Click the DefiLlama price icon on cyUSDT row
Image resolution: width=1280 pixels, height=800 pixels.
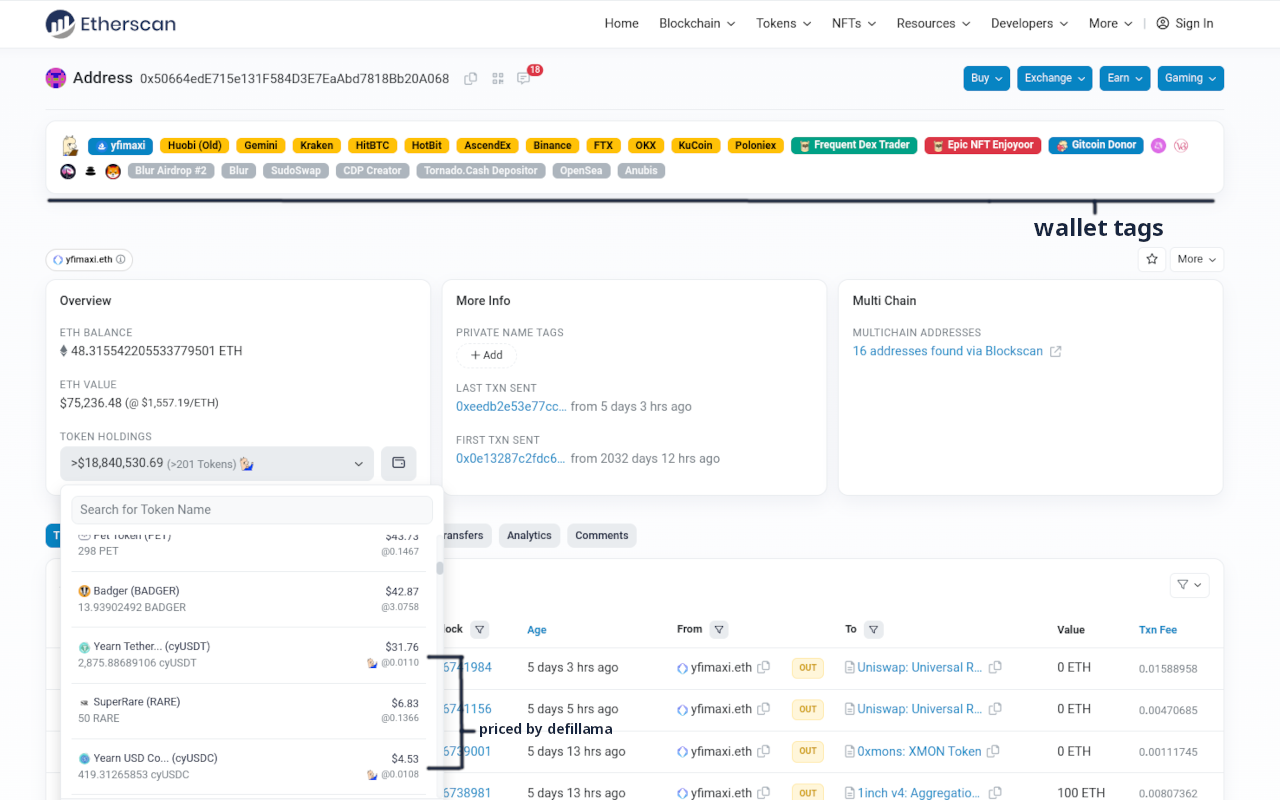coord(372,663)
